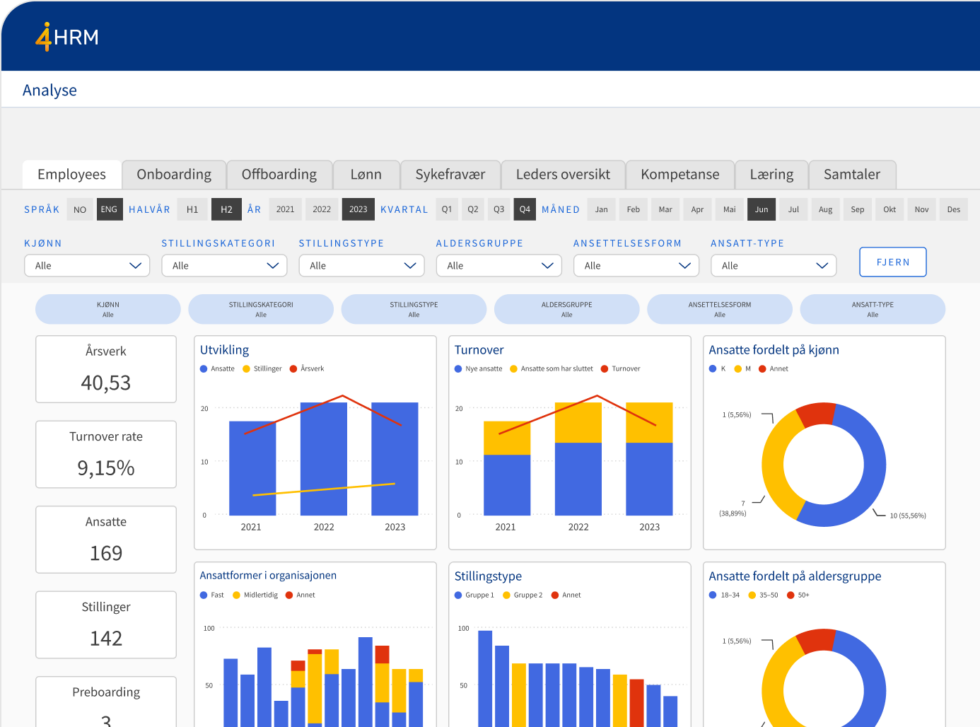980x727 pixels.
Task: Open the Kjønn dropdown
Action: point(87,266)
